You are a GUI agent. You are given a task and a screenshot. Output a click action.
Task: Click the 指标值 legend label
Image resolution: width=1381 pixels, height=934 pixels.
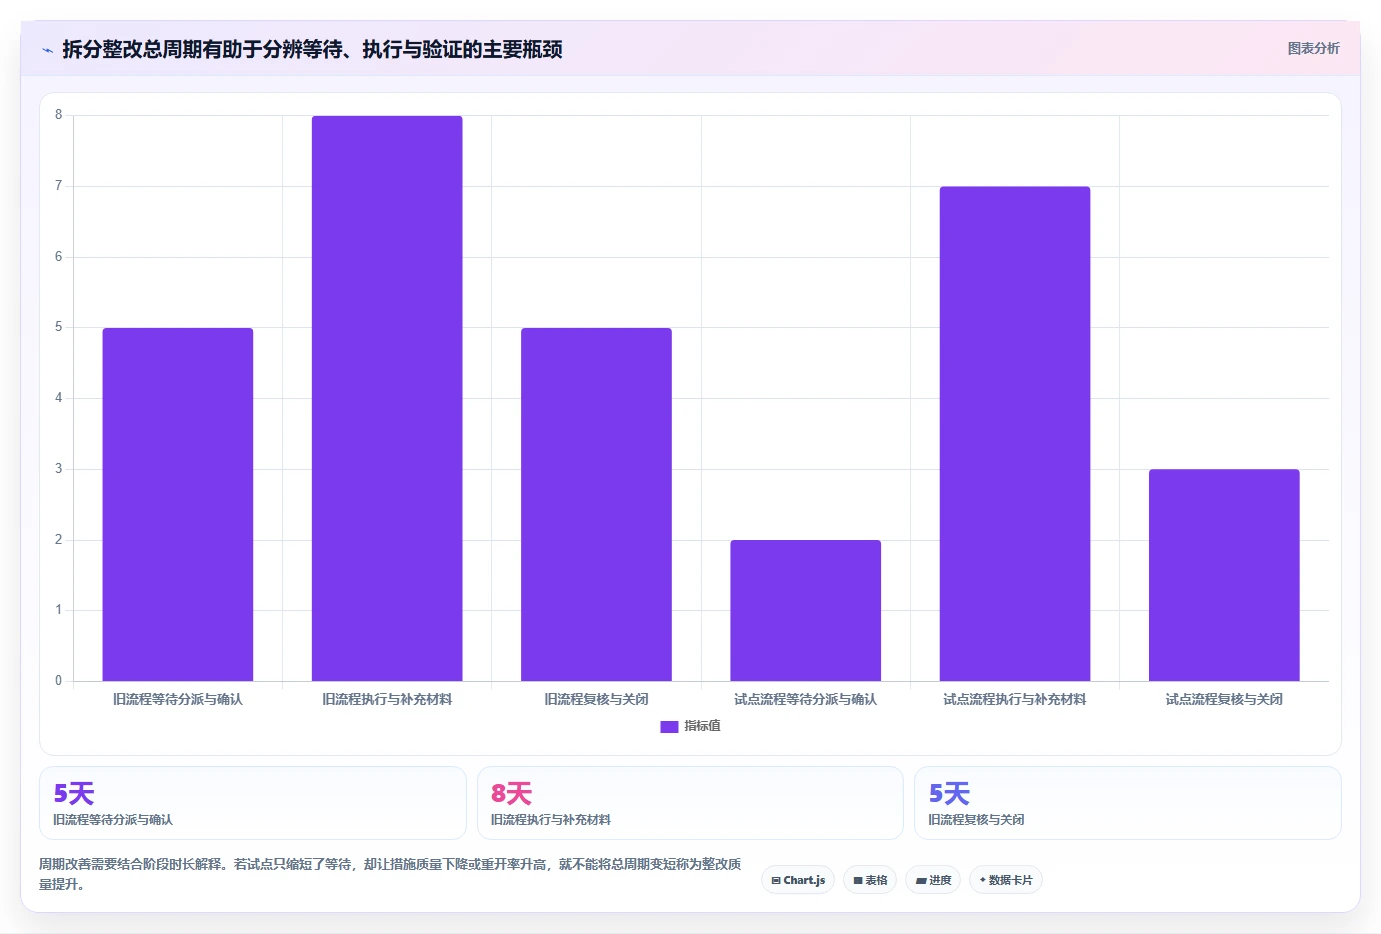coord(702,726)
